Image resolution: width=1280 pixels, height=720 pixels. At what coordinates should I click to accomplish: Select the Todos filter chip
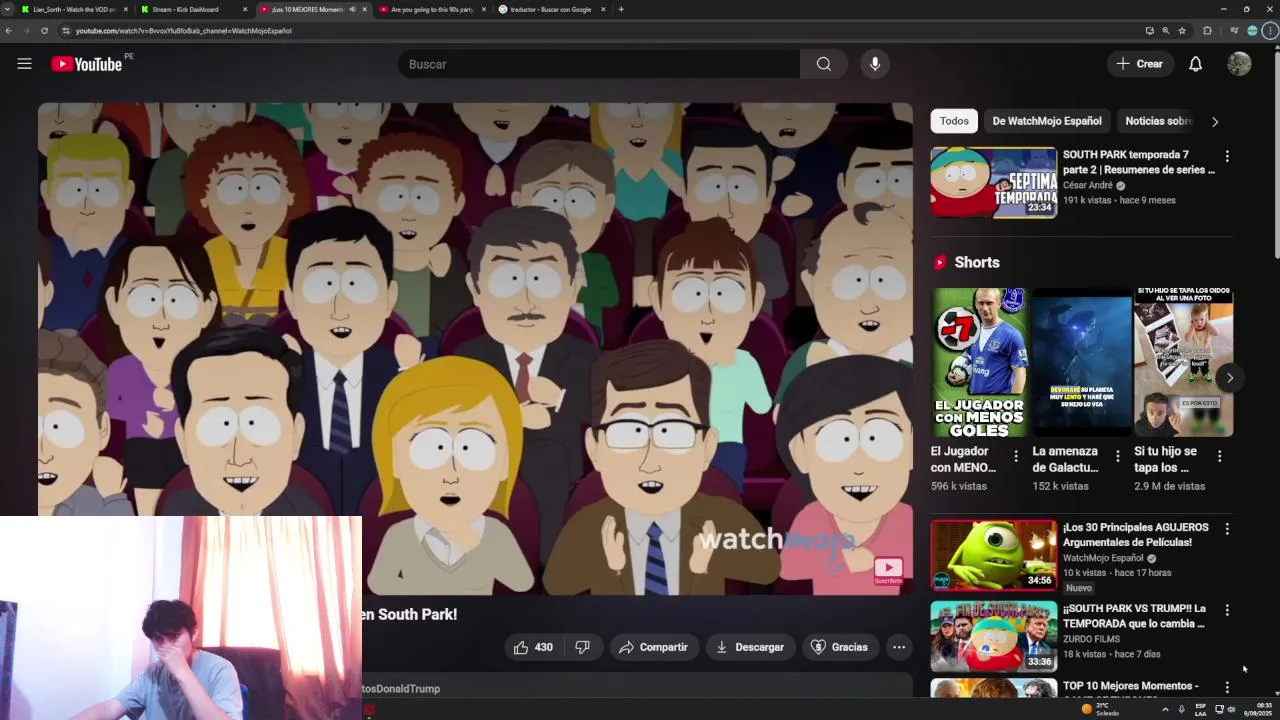click(x=954, y=121)
